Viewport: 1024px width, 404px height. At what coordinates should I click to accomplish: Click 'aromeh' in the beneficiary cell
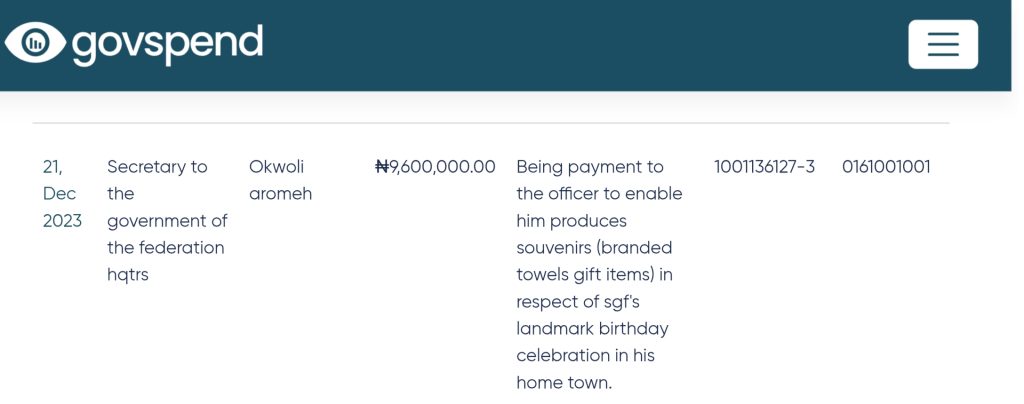pyautogui.click(x=280, y=194)
